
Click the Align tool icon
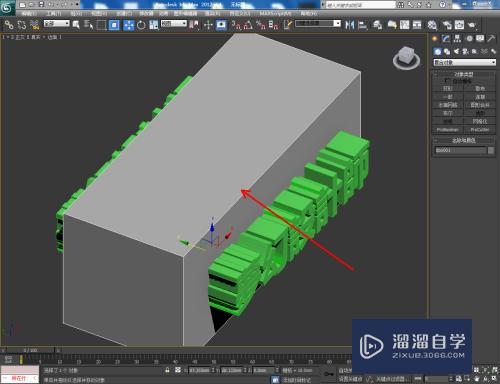[362, 25]
